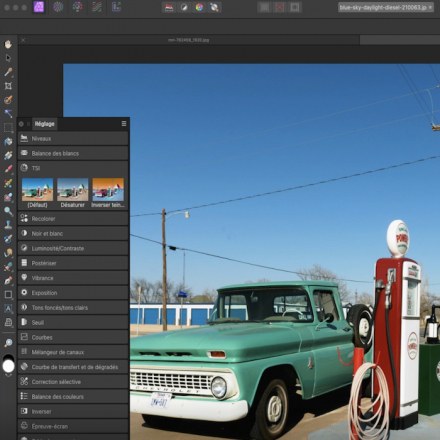Apply Auto White Balance from the toolbar
The height and width of the screenshot is (440, 440).
[x=214, y=7]
